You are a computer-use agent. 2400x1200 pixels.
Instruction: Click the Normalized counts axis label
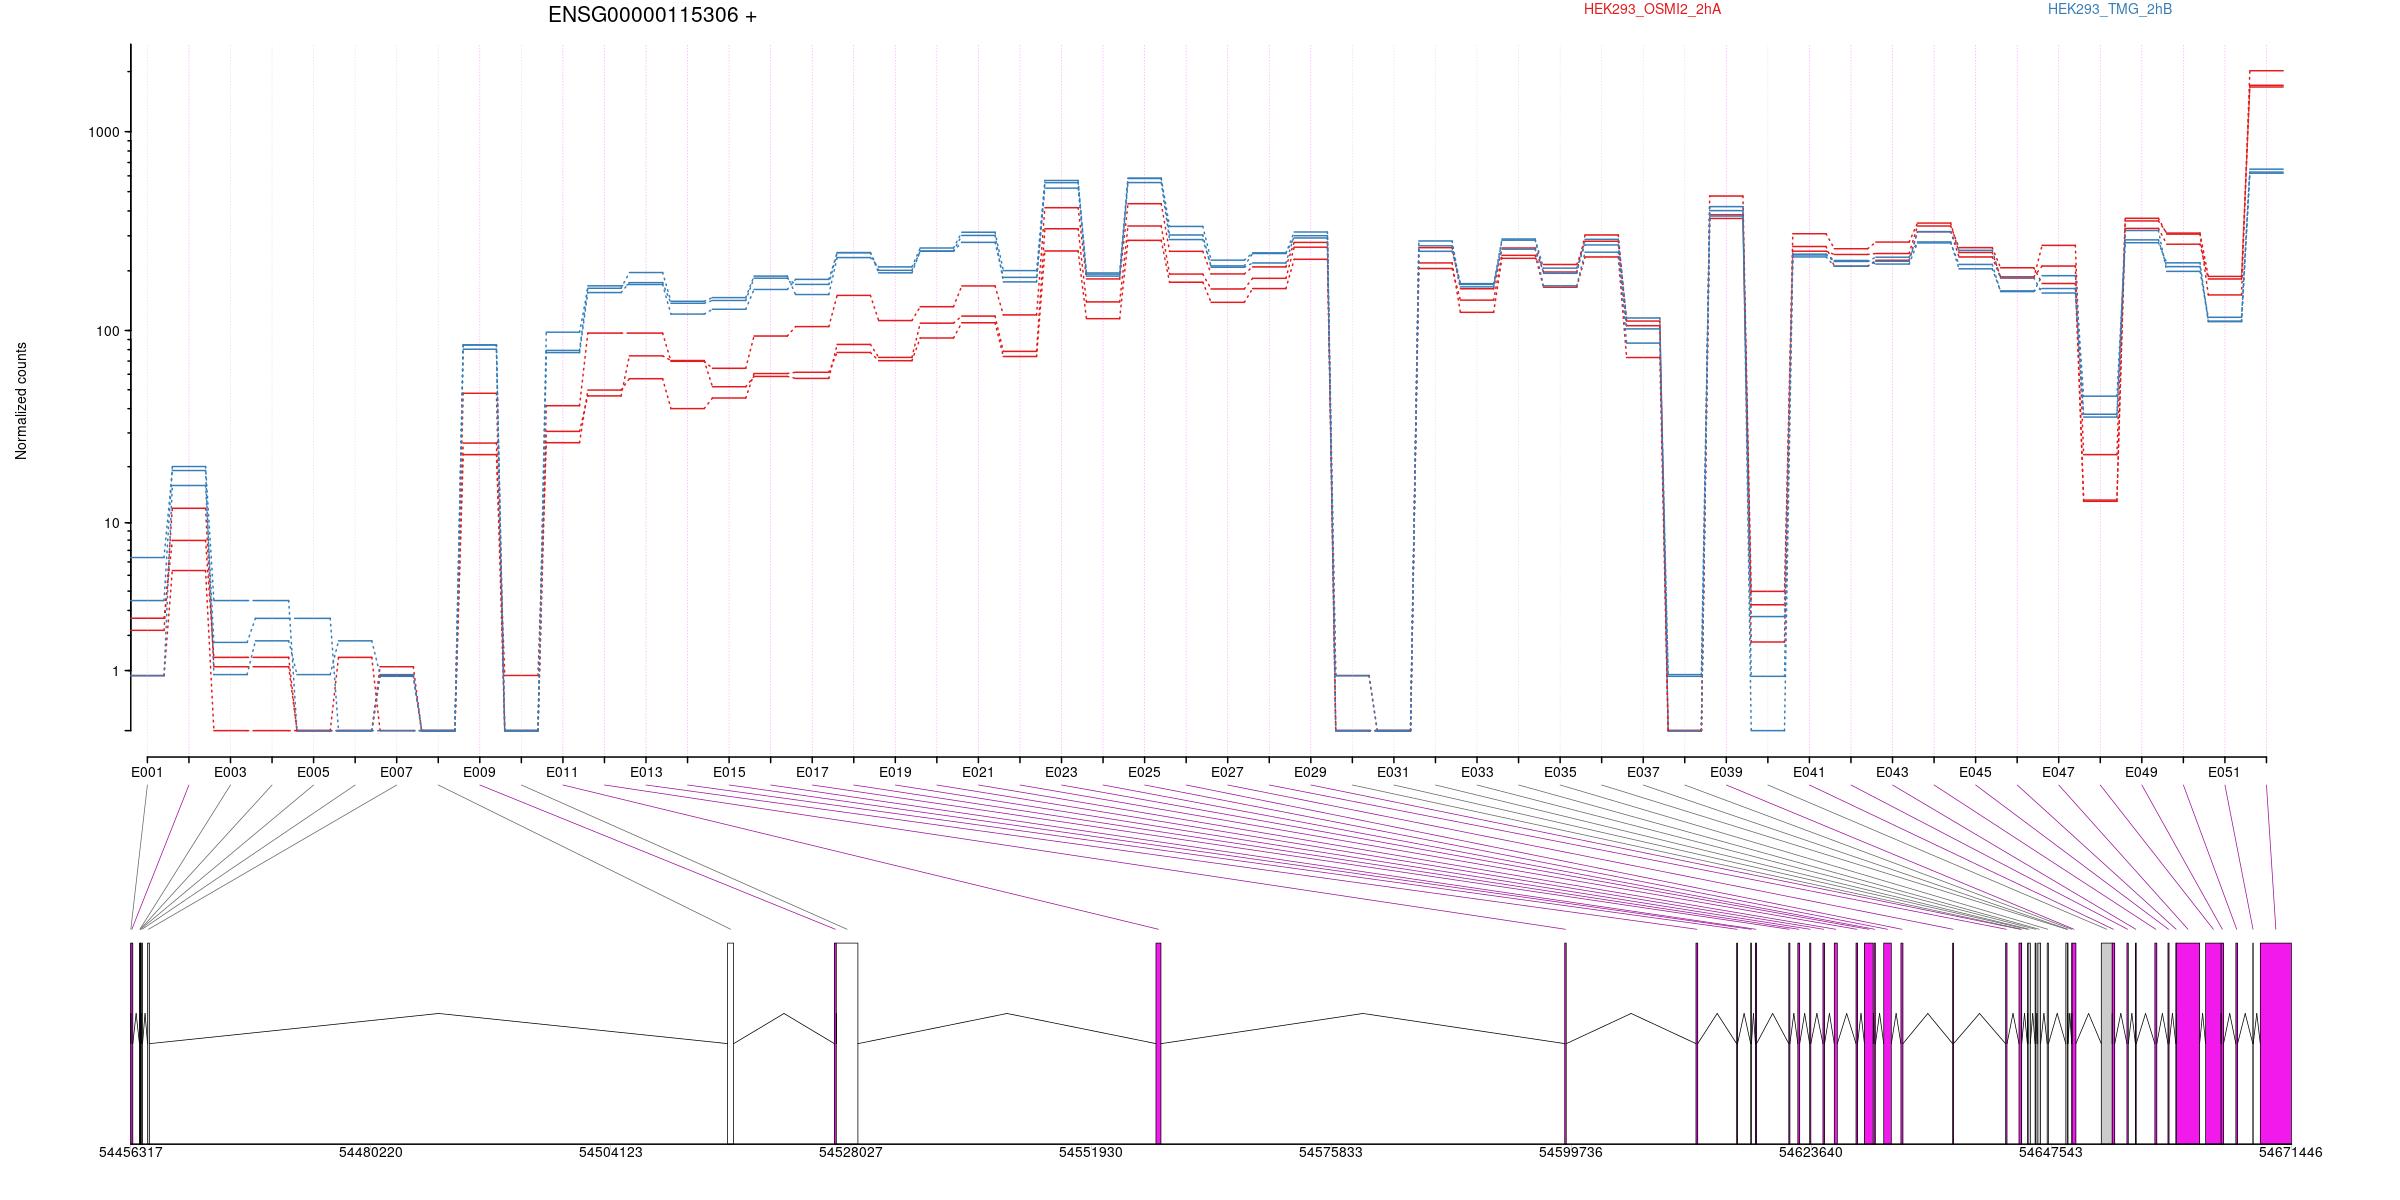[x=21, y=401]
